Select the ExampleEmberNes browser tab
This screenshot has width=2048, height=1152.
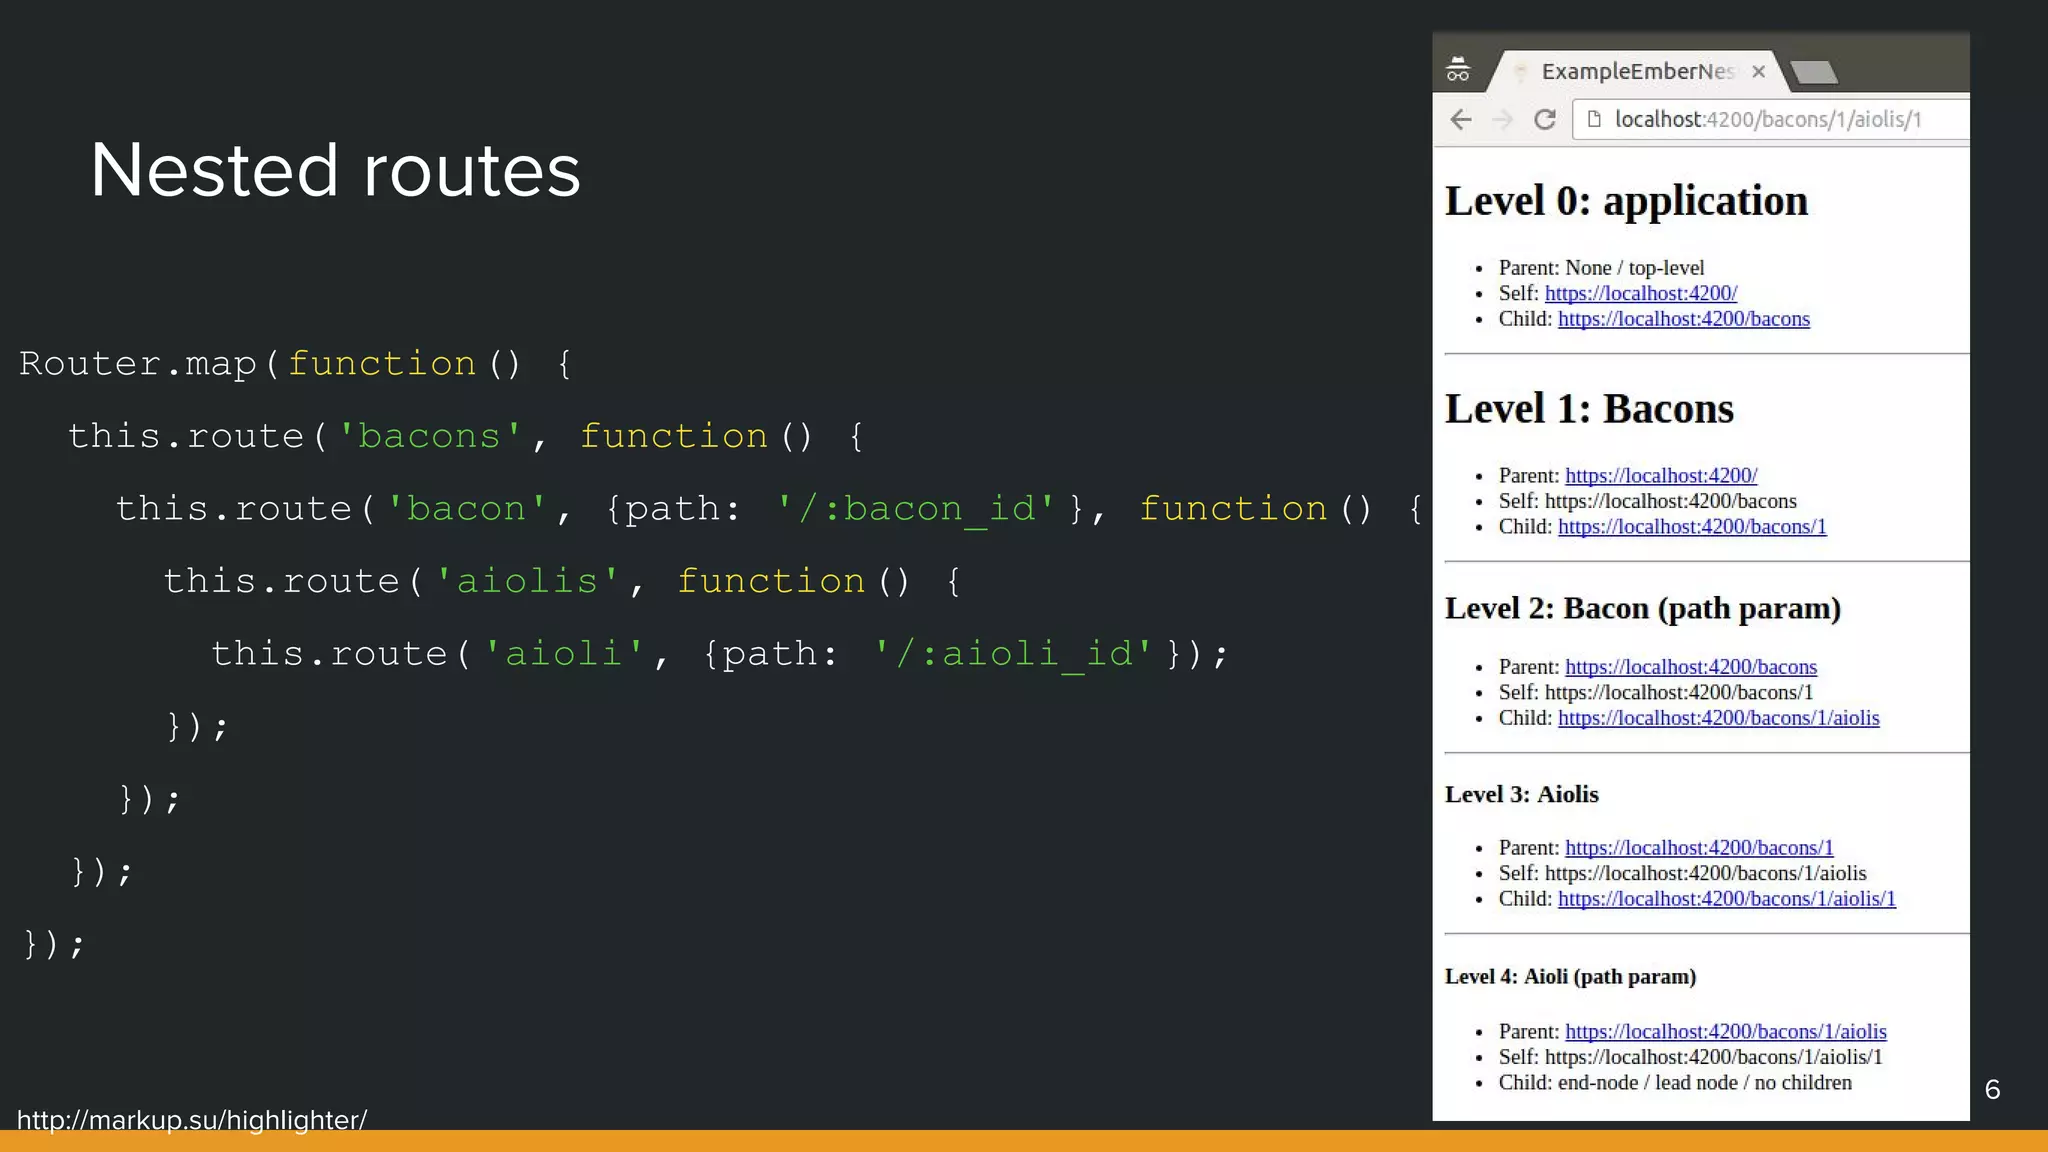(x=1636, y=72)
